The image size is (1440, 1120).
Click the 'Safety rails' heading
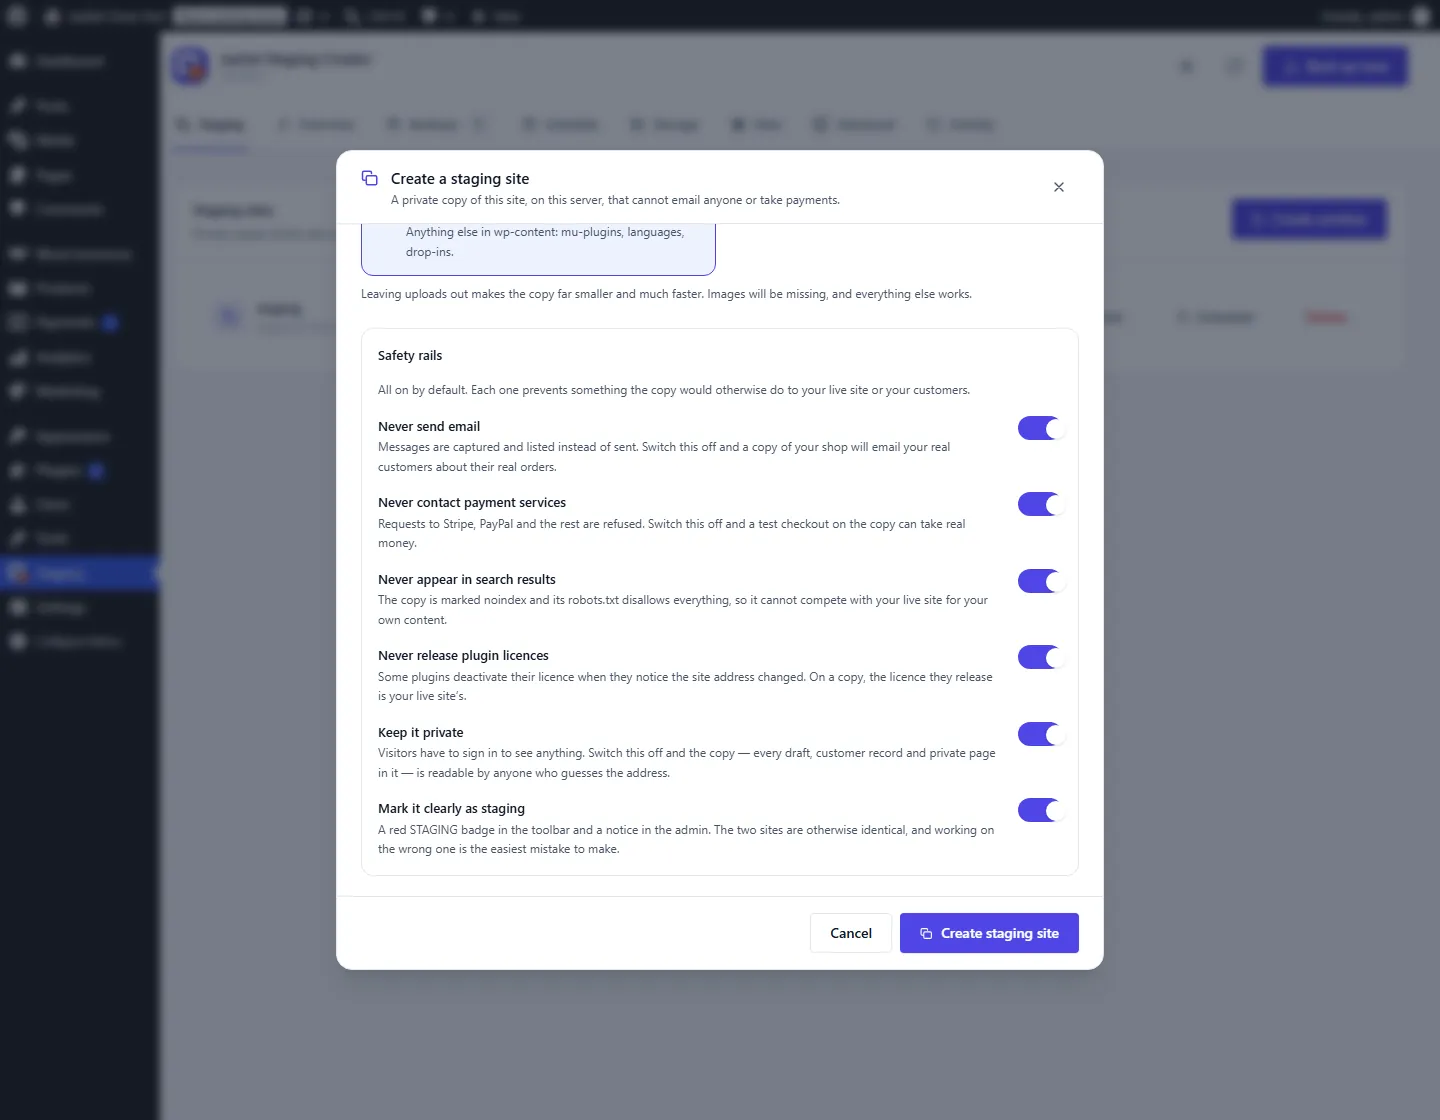(410, 355)
